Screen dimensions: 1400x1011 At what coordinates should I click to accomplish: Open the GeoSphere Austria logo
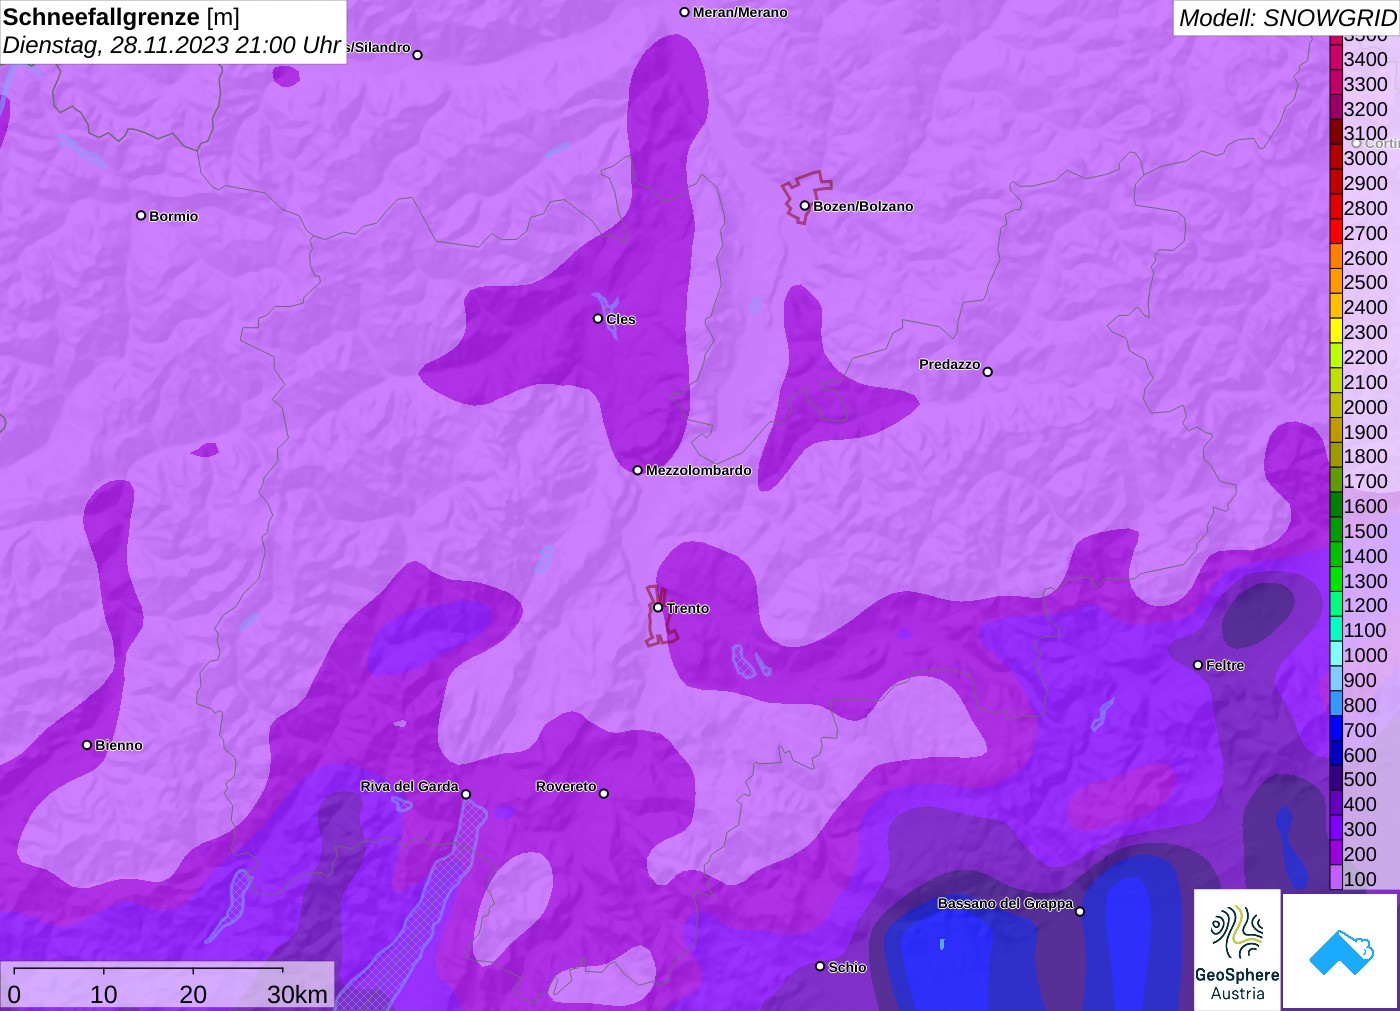(1237, 950)
